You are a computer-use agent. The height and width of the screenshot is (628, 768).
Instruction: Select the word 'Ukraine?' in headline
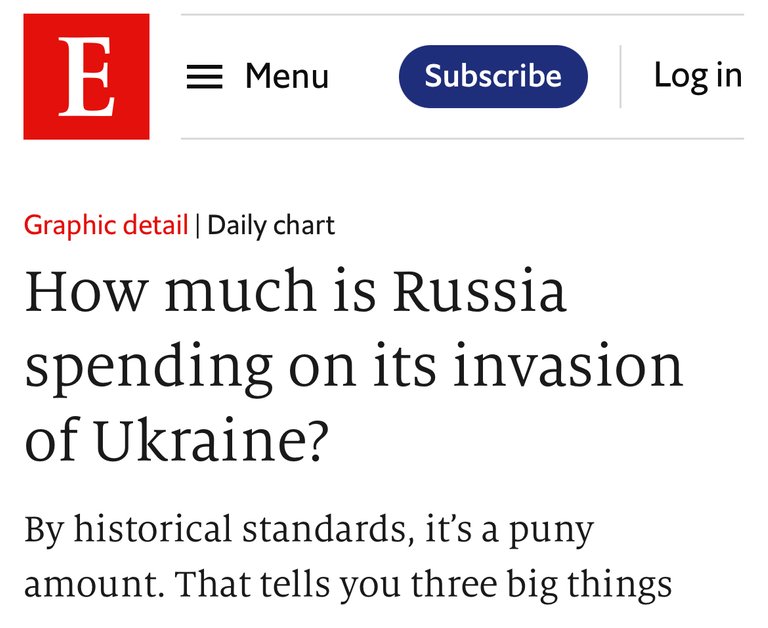(x=210, y=439)
